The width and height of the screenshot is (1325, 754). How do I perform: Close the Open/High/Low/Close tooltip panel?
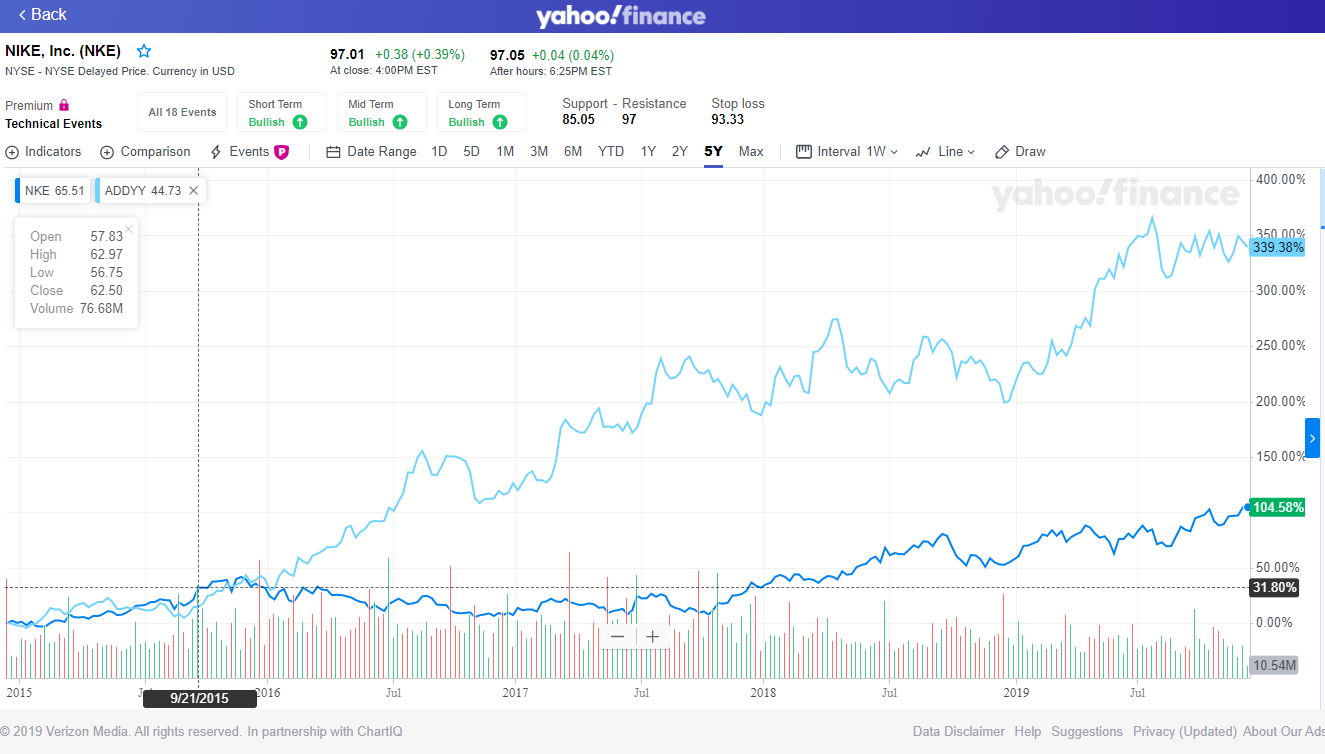point(128,229)
